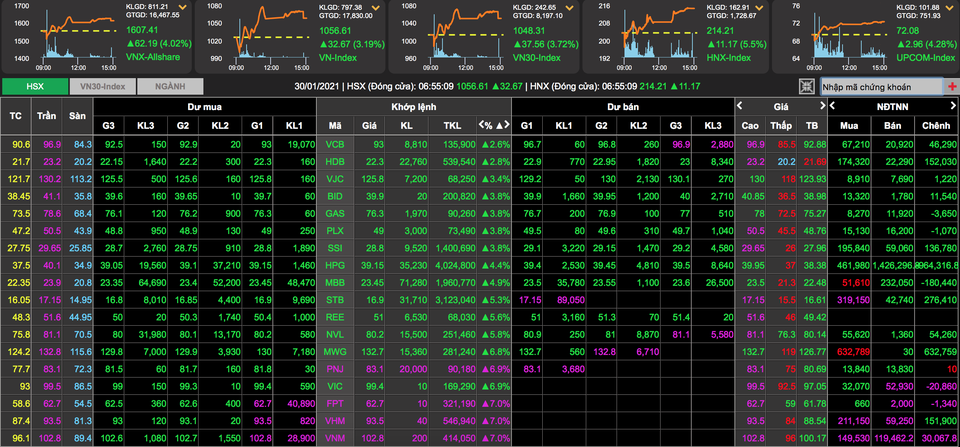960x447 pixels.
Task: Select STB ceiling ask volume 89,050
Action: pyautogui.click(x=572, y=300)
